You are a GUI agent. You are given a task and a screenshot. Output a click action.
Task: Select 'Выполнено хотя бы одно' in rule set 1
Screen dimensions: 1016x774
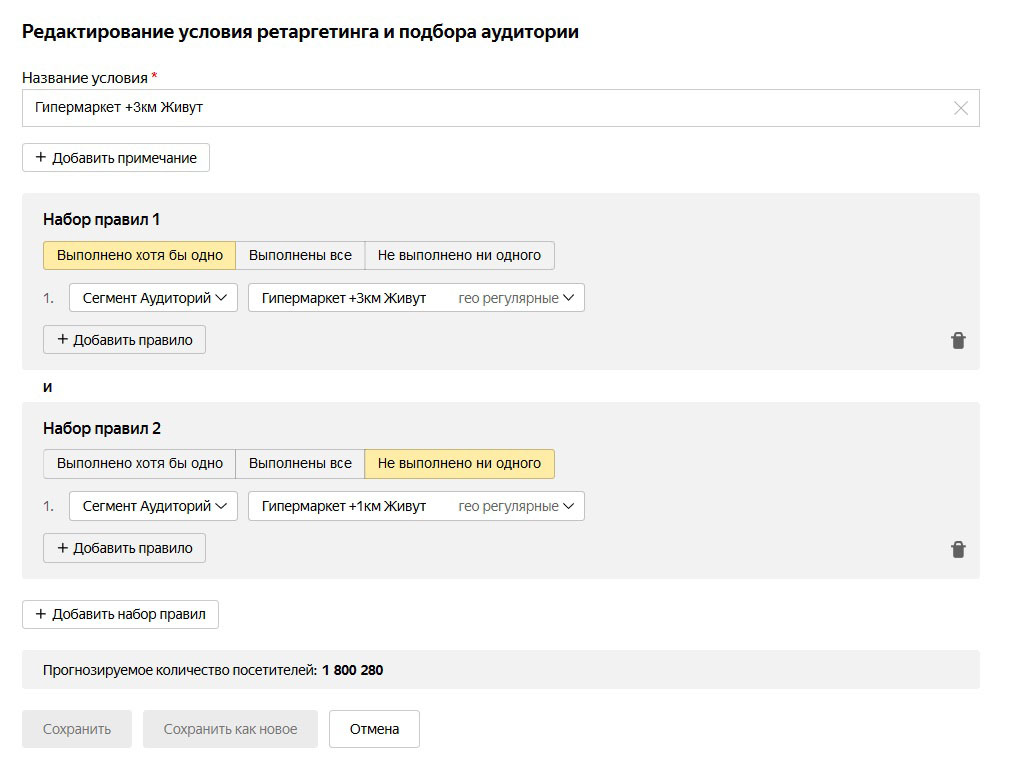pos(139,255)
